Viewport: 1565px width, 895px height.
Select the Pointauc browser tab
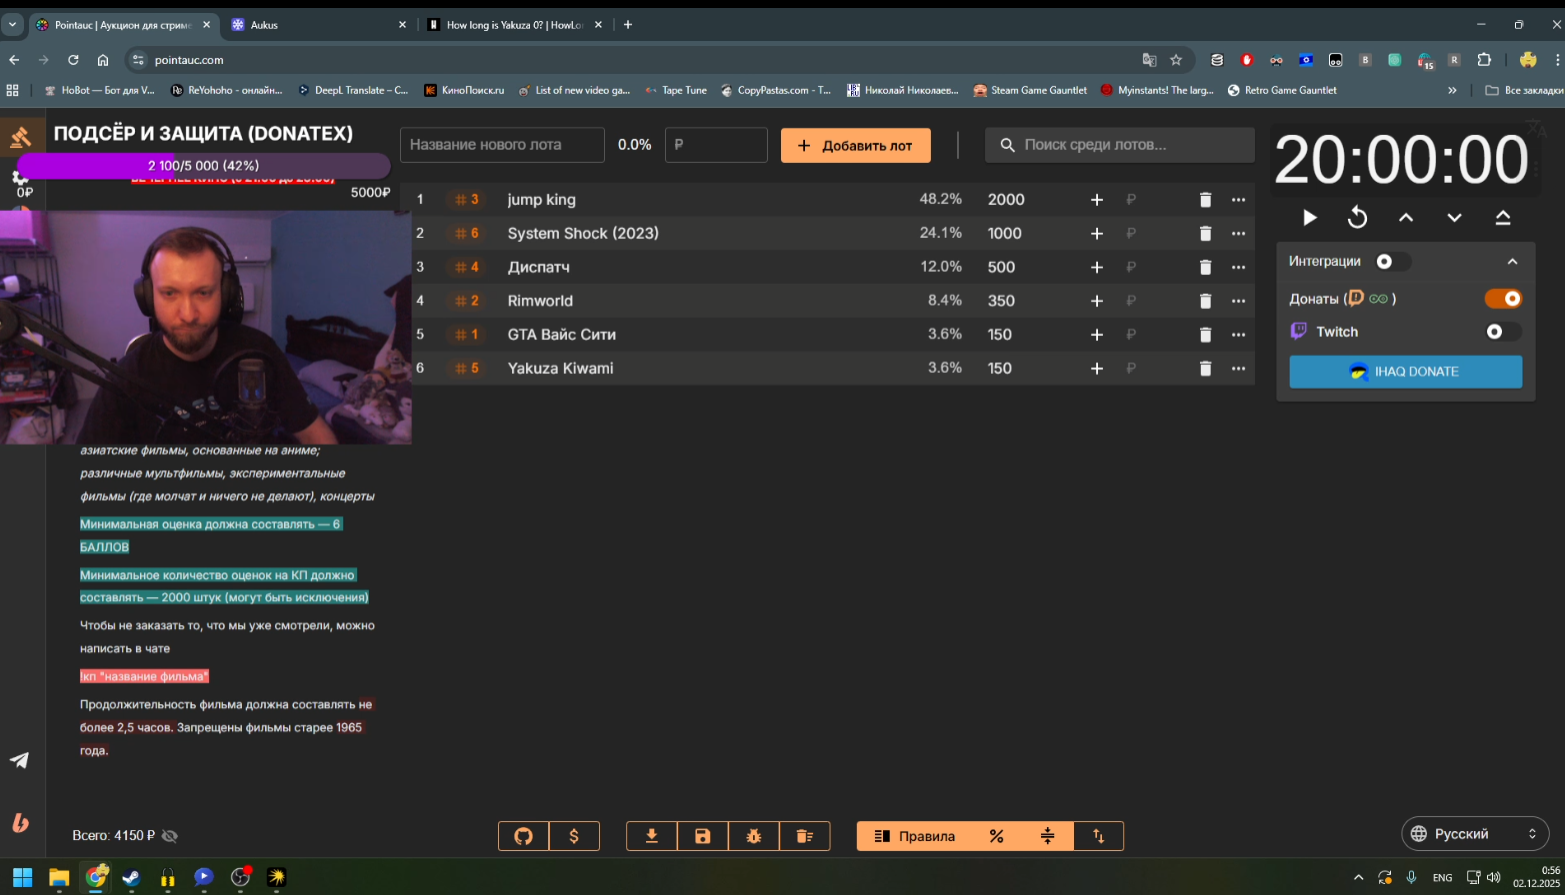point(122,25)
